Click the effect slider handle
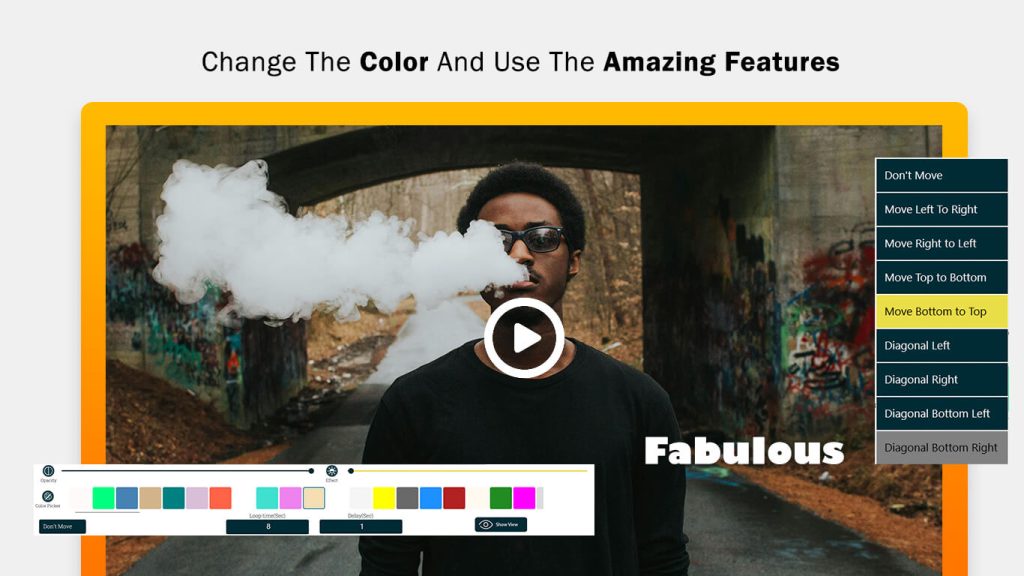The image size is (1024, 576). click(x=351, y=471)
